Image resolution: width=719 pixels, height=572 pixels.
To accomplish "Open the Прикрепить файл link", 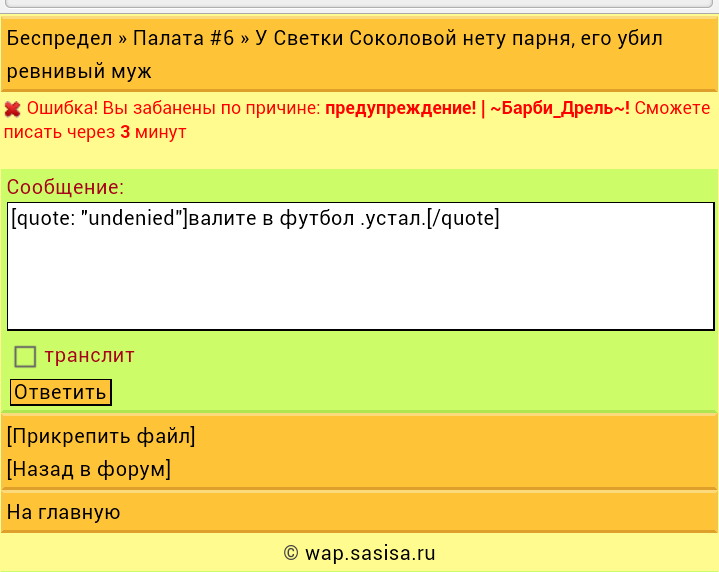I will (101, 436).
